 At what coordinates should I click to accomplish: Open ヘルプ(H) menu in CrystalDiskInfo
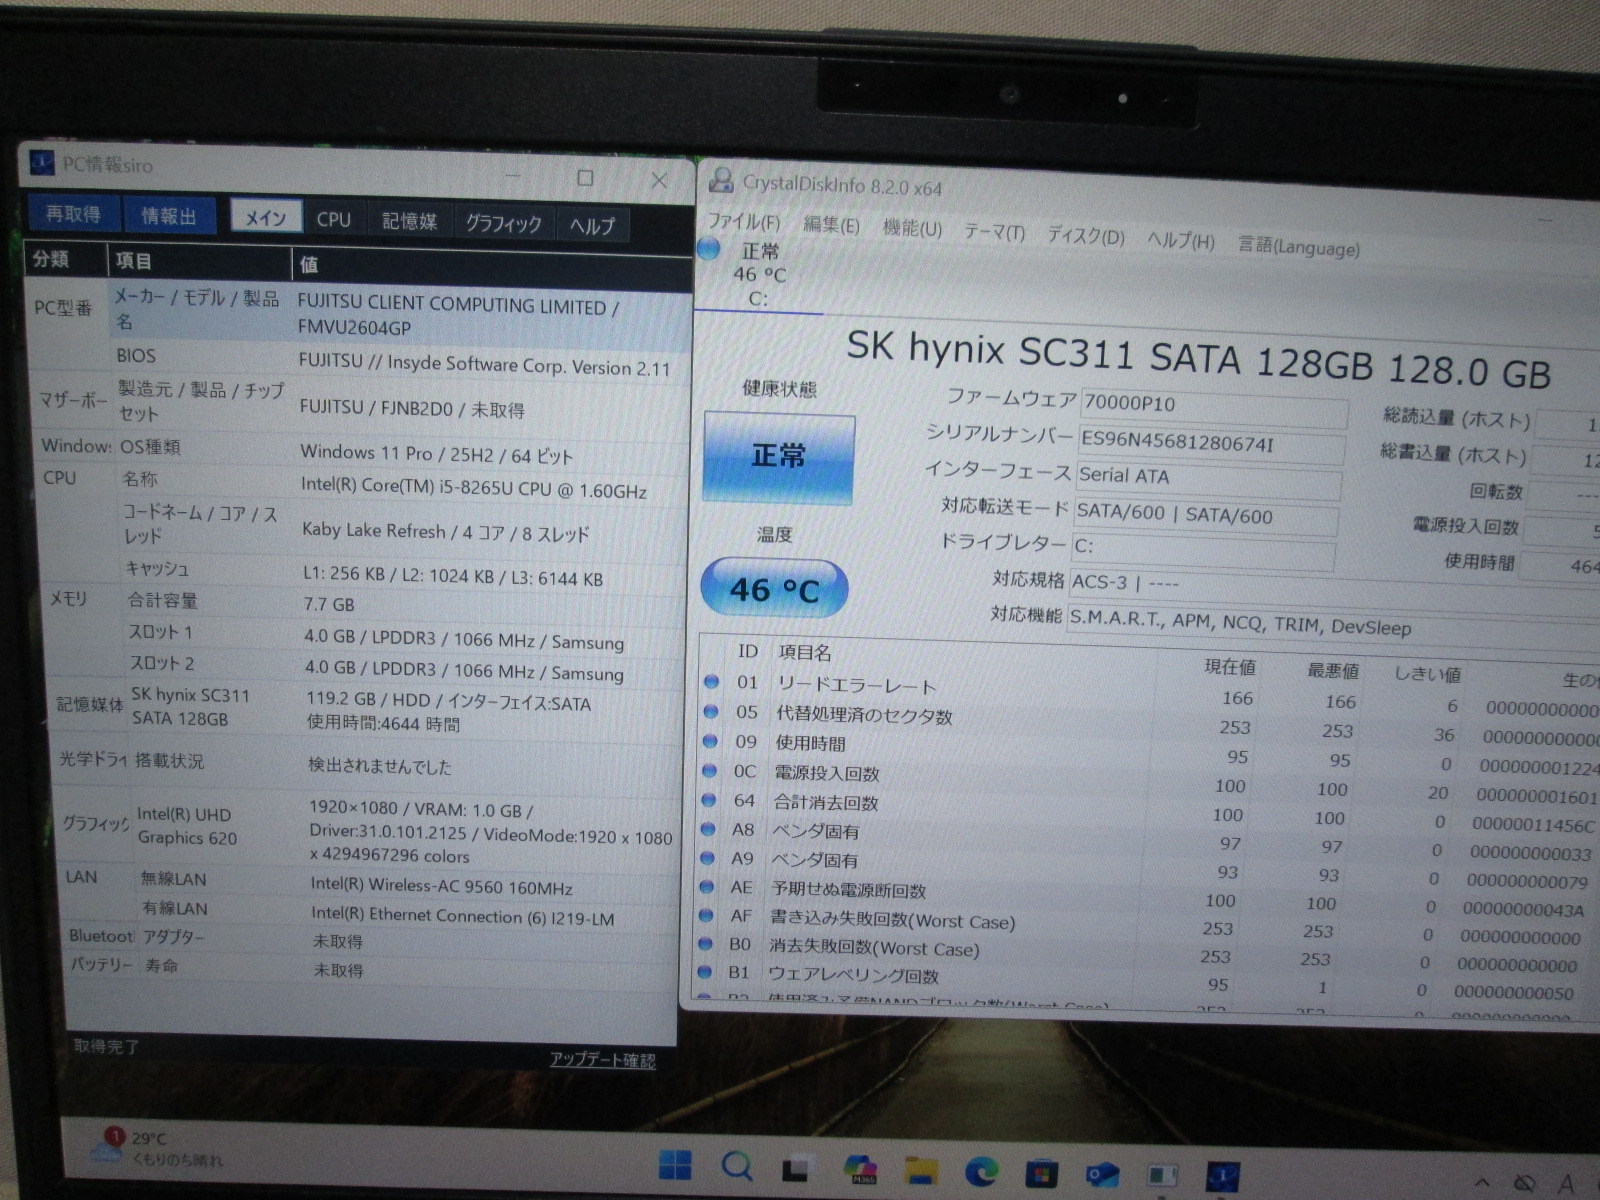tap(1180, 240)
